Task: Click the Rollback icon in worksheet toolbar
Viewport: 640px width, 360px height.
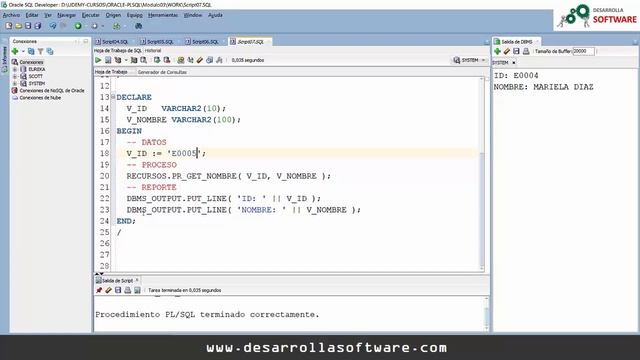Action: tap(167, 60)
